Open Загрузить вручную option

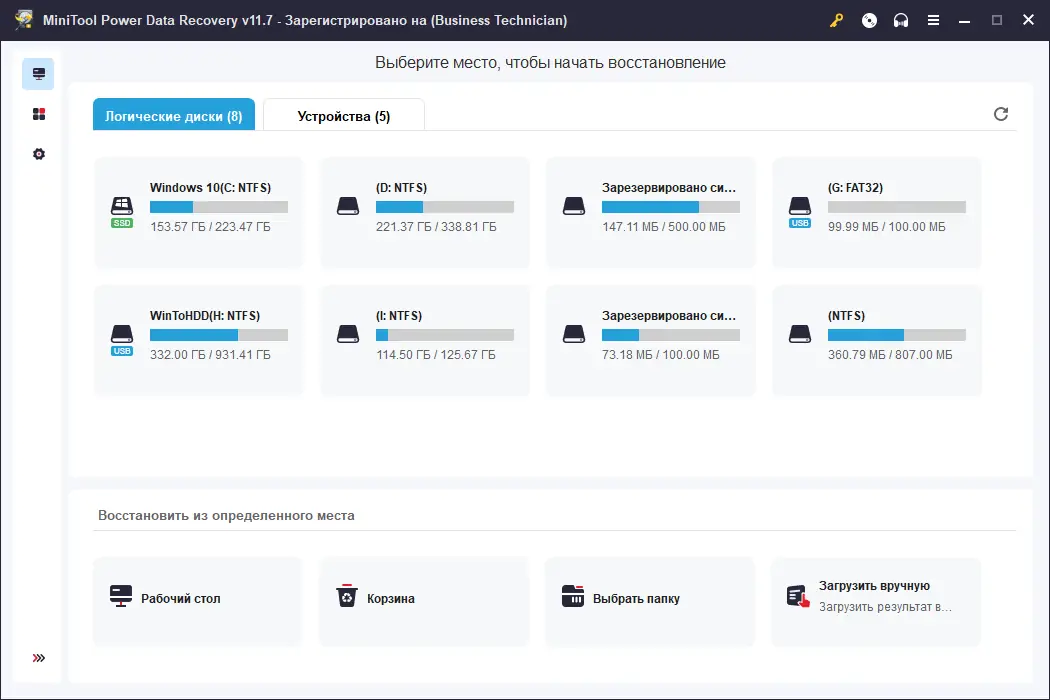tap(876, 600)
